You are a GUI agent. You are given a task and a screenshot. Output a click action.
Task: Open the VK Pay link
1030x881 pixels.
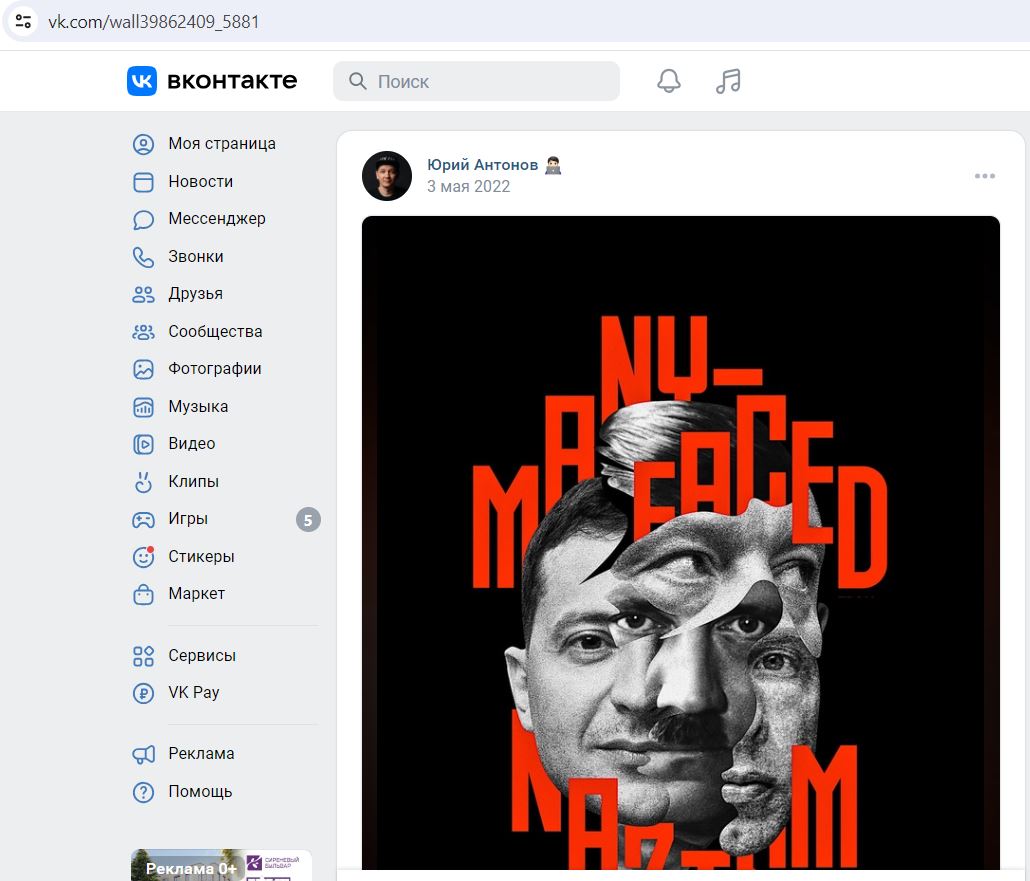pos(194,692)
